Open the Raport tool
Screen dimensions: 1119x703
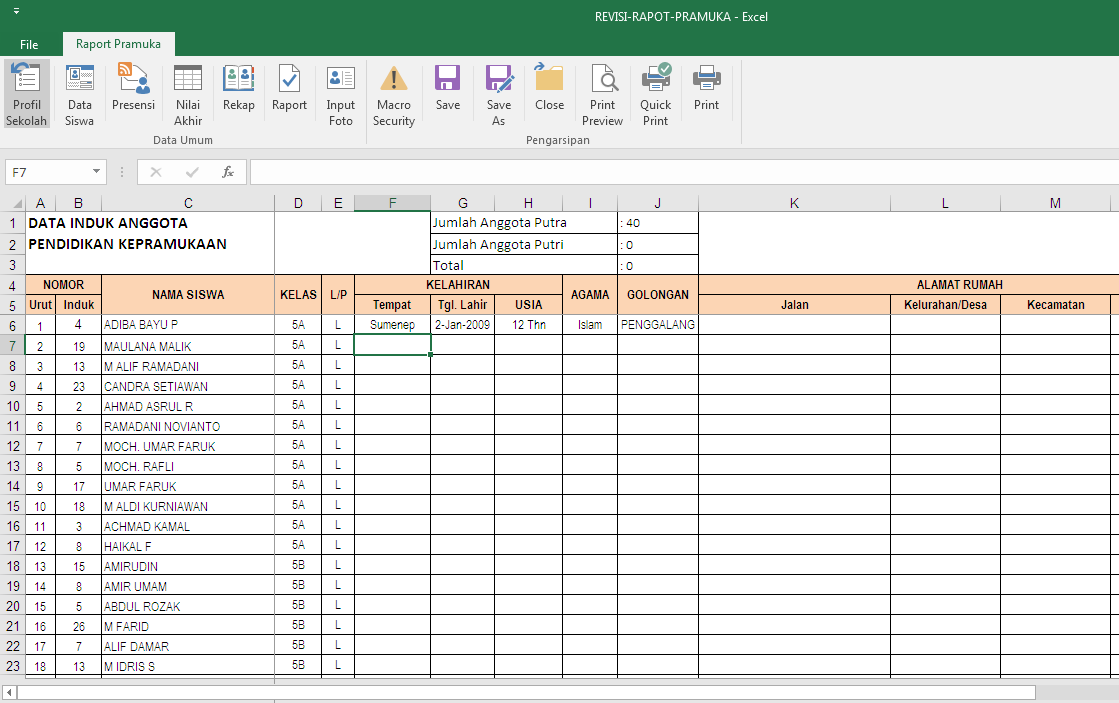289,92
